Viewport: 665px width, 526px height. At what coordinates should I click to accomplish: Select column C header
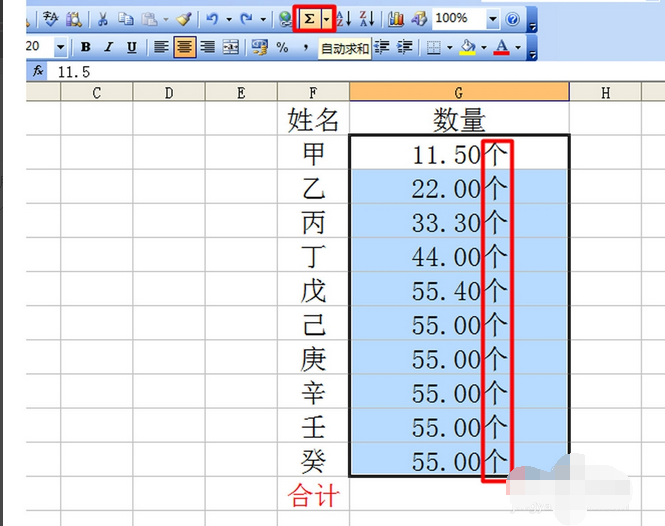(x=97, y=92)
